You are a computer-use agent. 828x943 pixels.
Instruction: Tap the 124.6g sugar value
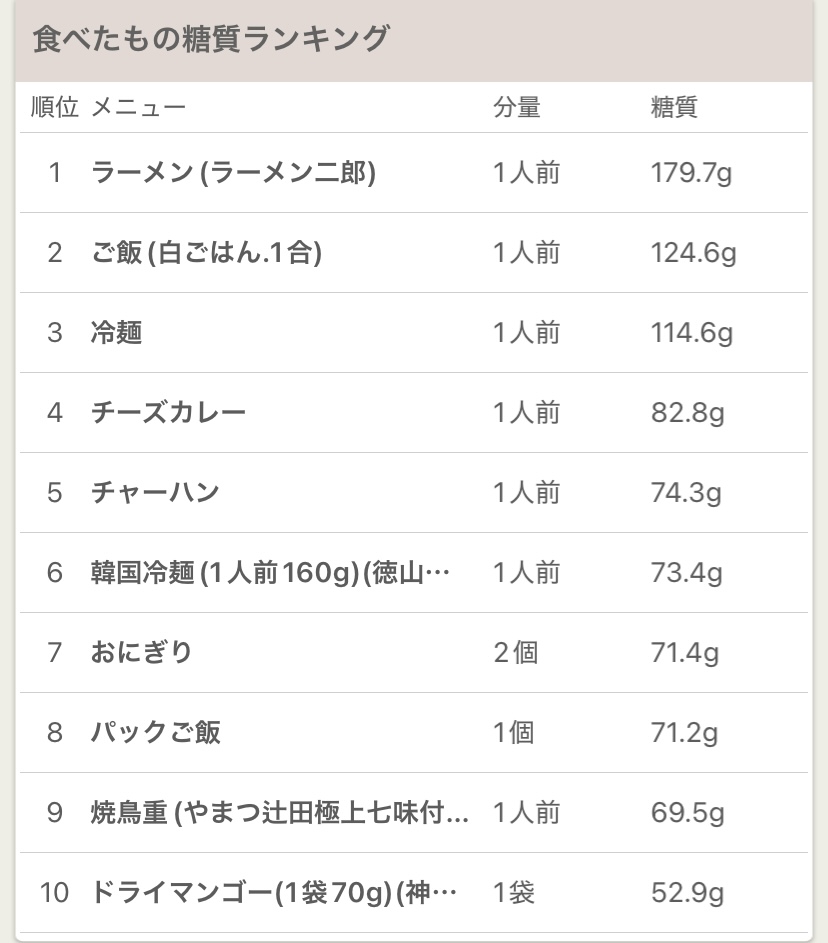click(x=693, y=253)
